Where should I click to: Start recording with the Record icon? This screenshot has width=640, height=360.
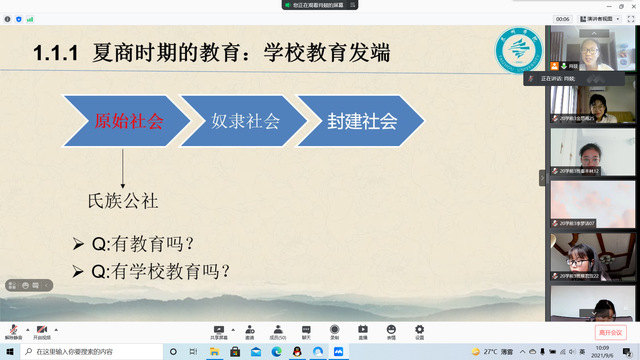coord(334,332)
